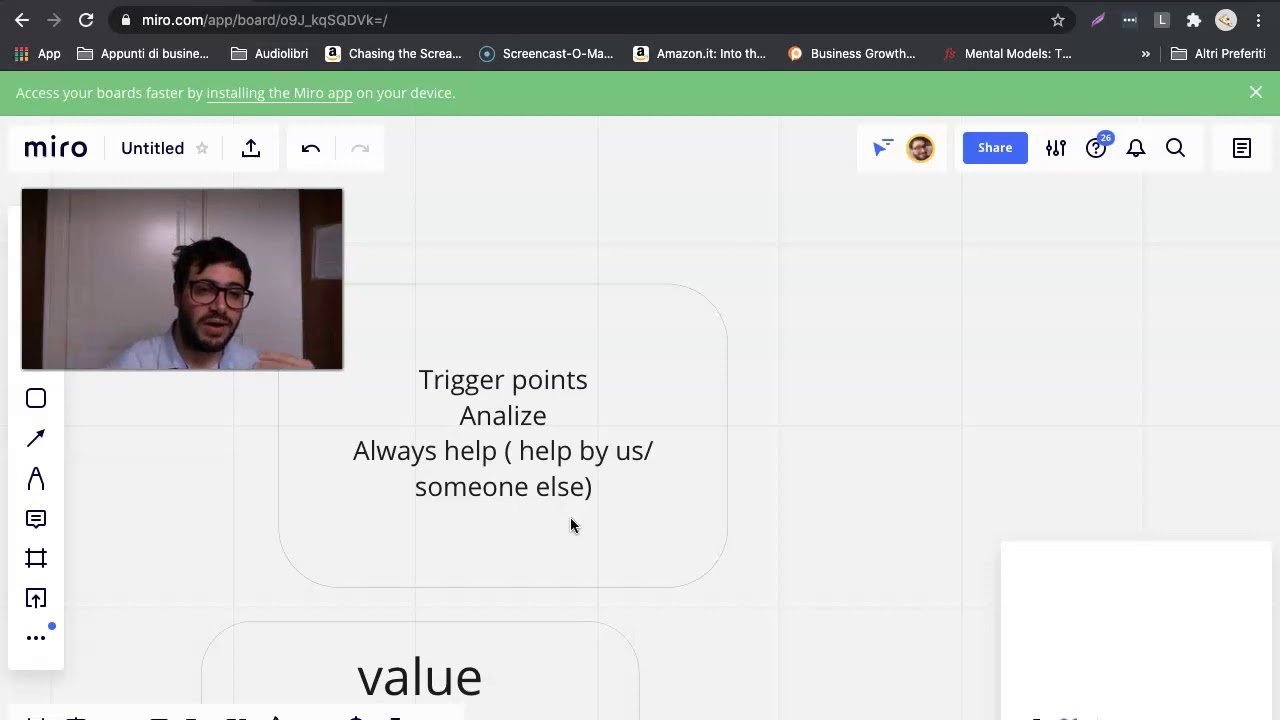This screenshot has height=720, width=1280.
Task: Click the webcam video thumbnail
Action: (182, 279)
